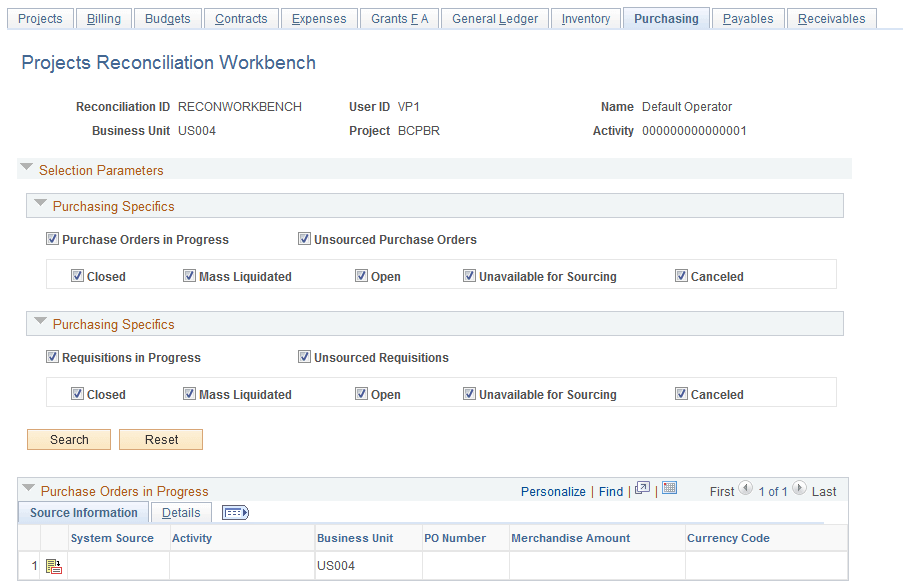The height and width of the screenshot is (586, 912).
Task: Uncheck Unavailable for Sourcing for requisitions
Action: [x=469, y=393]
